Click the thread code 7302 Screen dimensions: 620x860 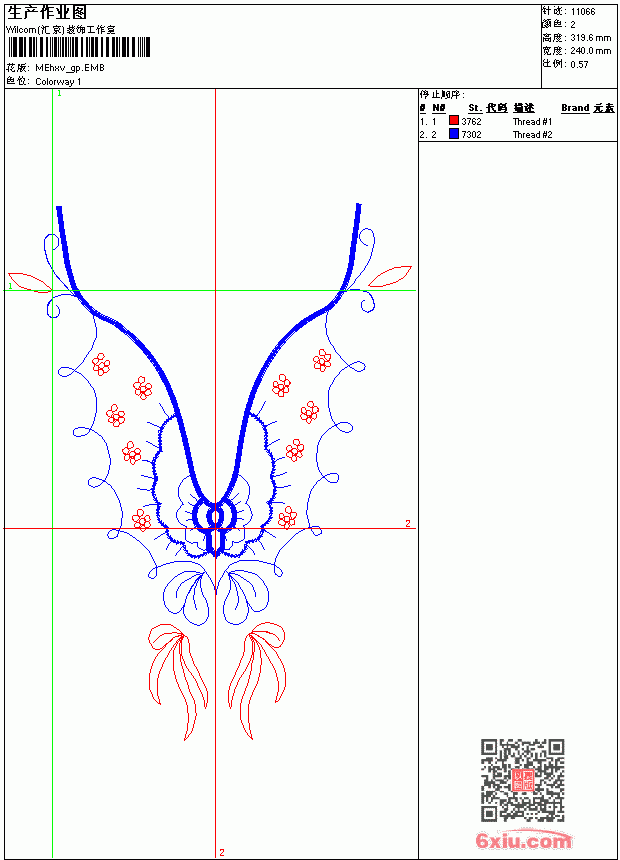pyautogui.click(x=471, y=134)
